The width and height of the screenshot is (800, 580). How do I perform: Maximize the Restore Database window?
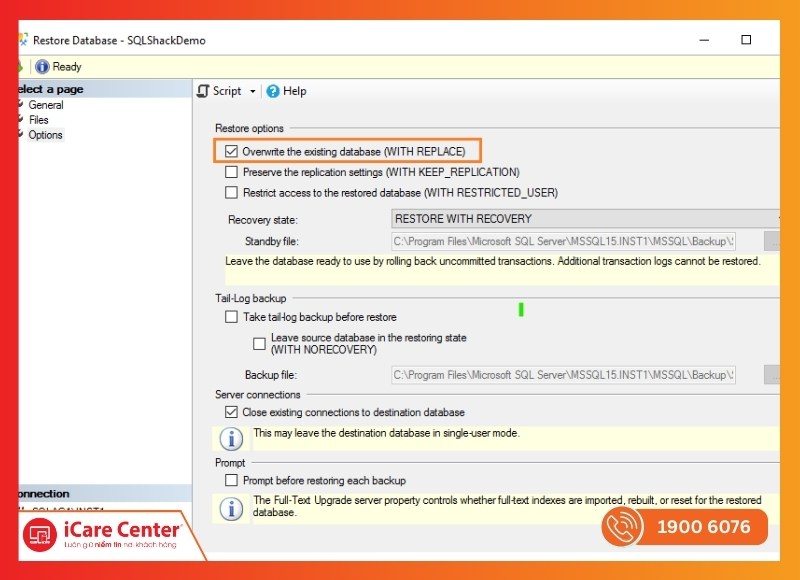coord(746,40)
